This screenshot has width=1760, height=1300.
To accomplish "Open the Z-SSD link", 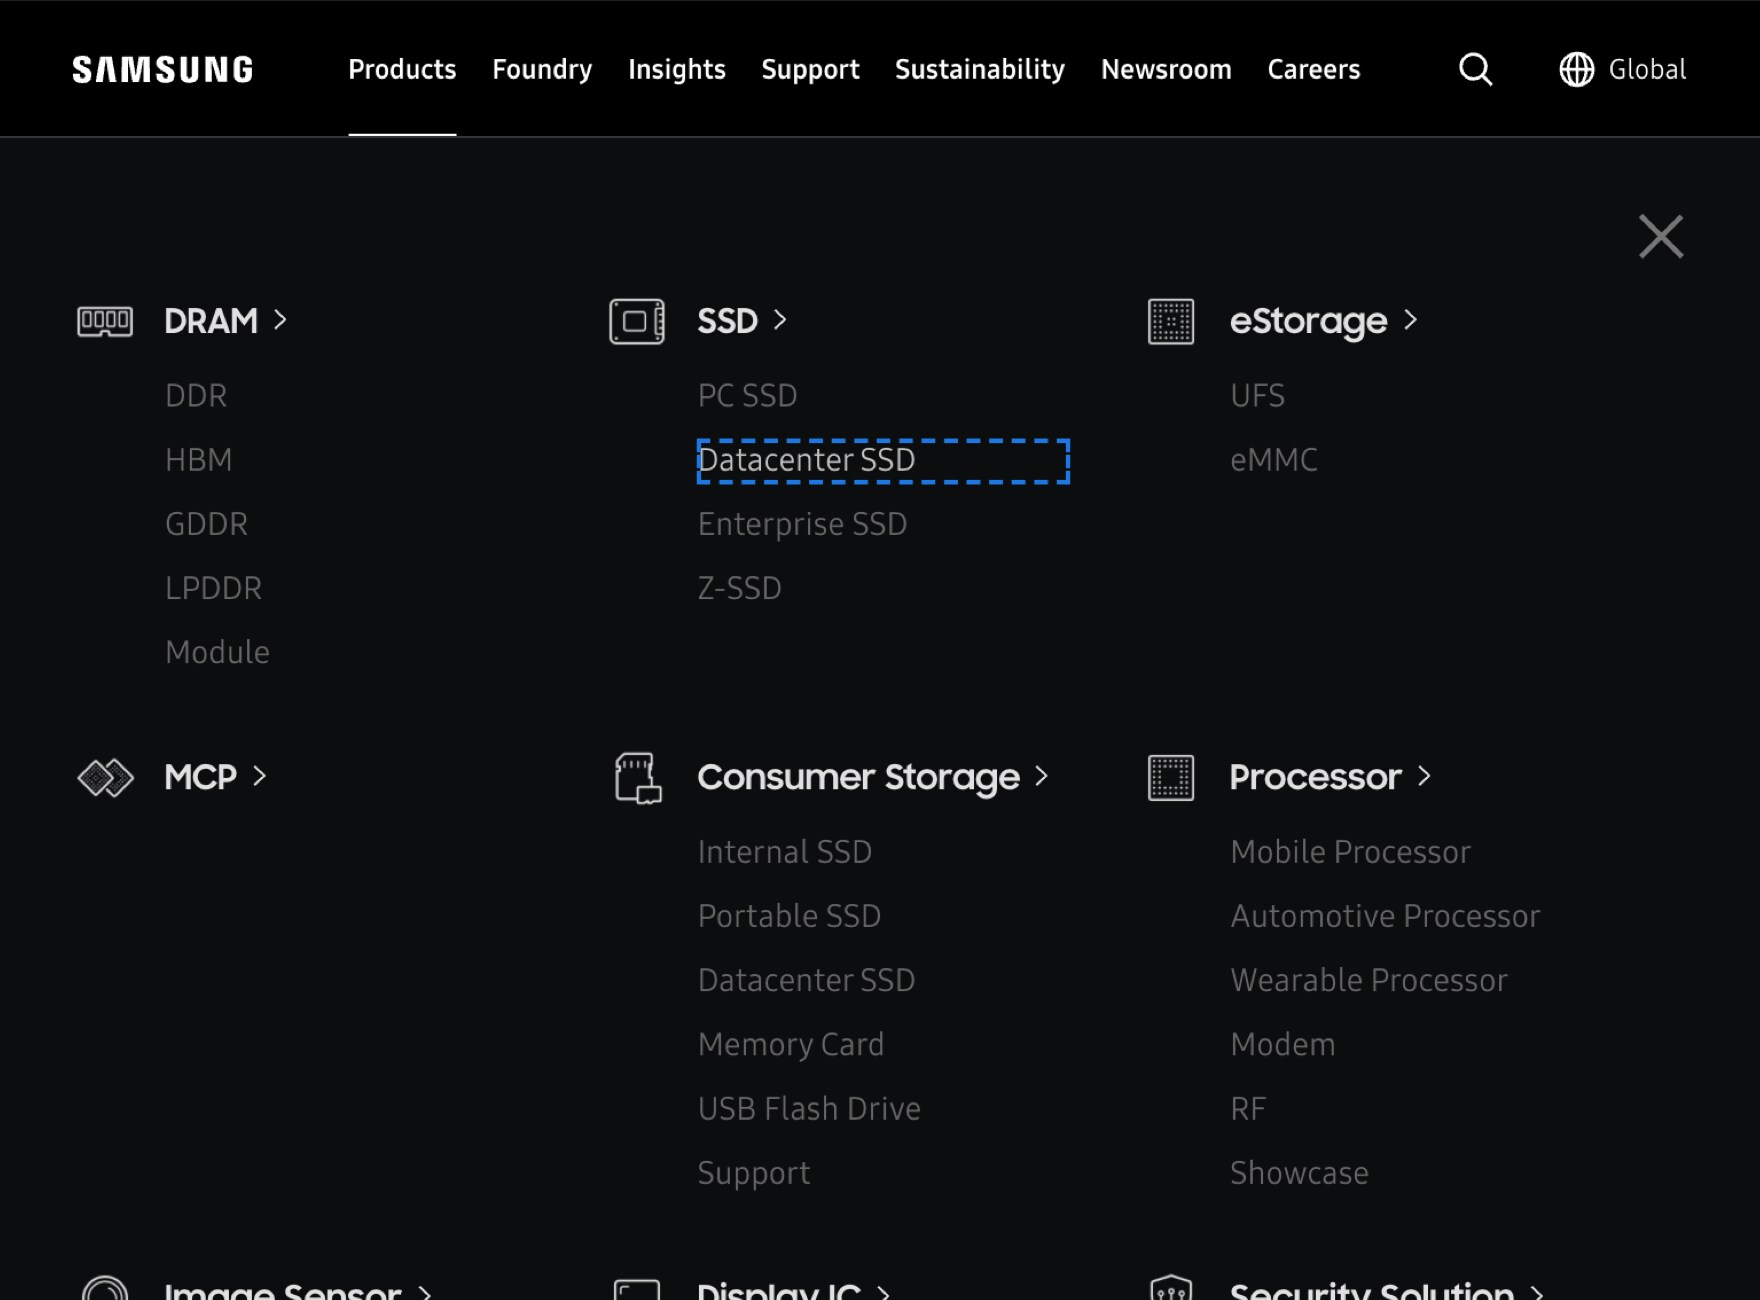I will coord(739,587).
